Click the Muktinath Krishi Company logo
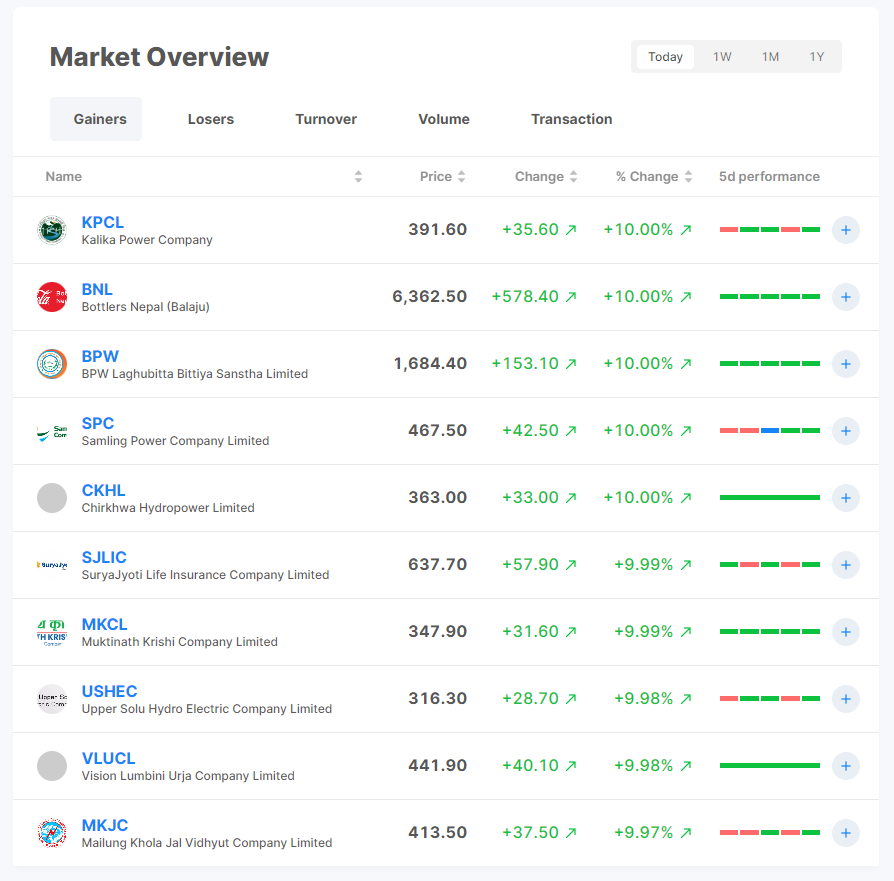Viewport: 894px width, 881px height. 52,632
